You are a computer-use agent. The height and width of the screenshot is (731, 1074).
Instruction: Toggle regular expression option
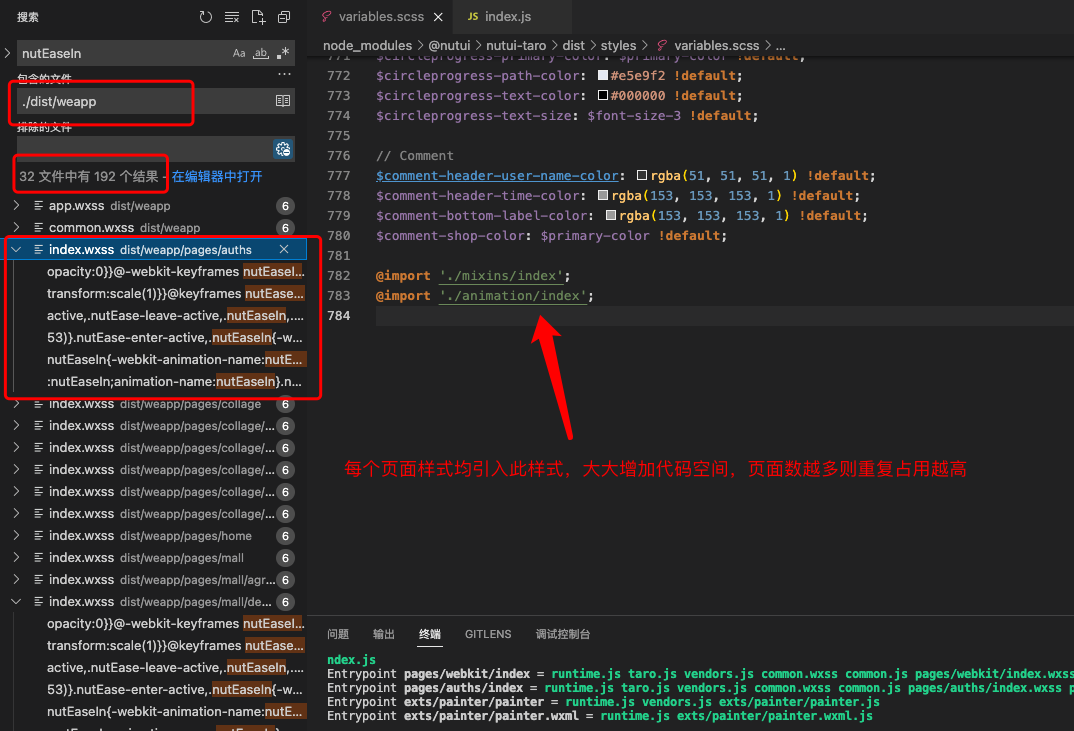(283, 53)
